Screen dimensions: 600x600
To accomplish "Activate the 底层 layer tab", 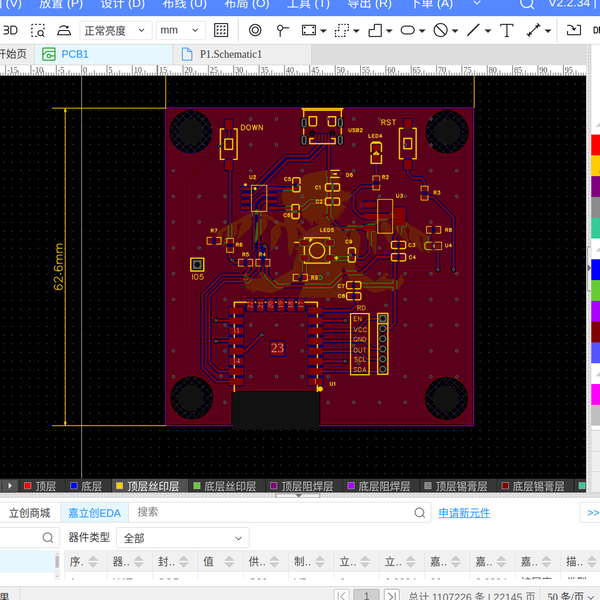I will coord(86,486).
